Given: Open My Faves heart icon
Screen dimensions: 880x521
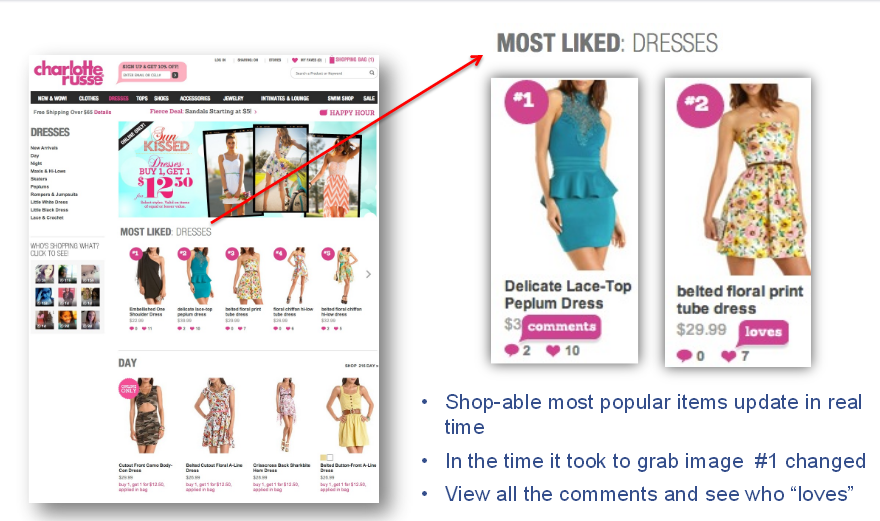Looking at the screenshot, I should coord(295,60).
